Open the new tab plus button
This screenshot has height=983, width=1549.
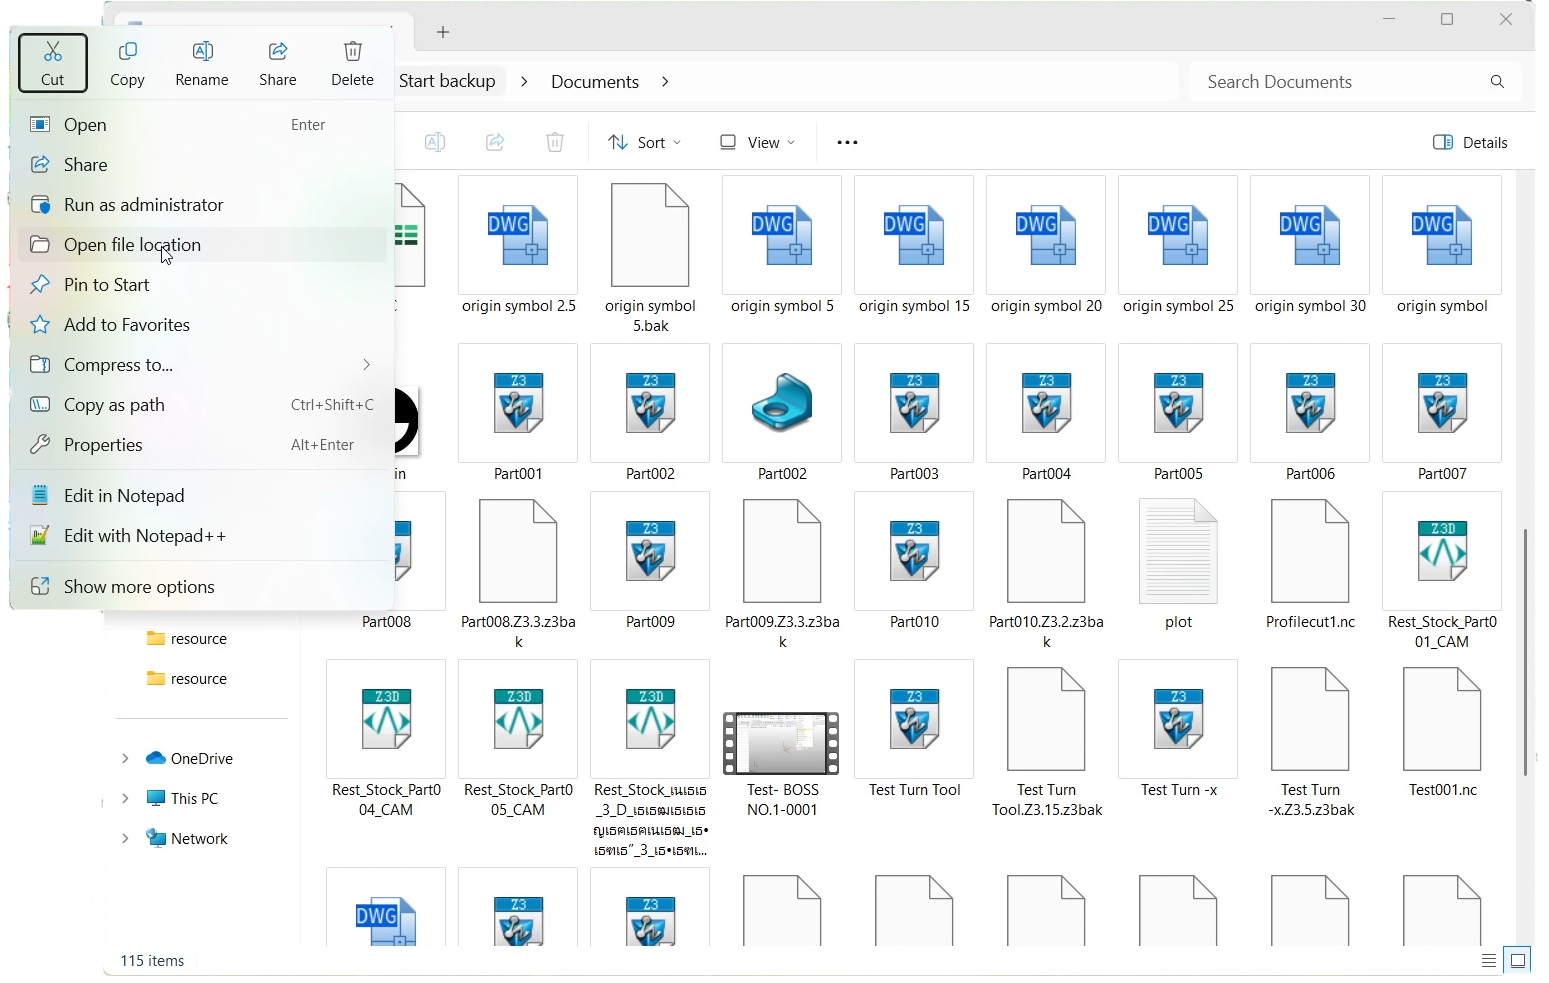443,32
